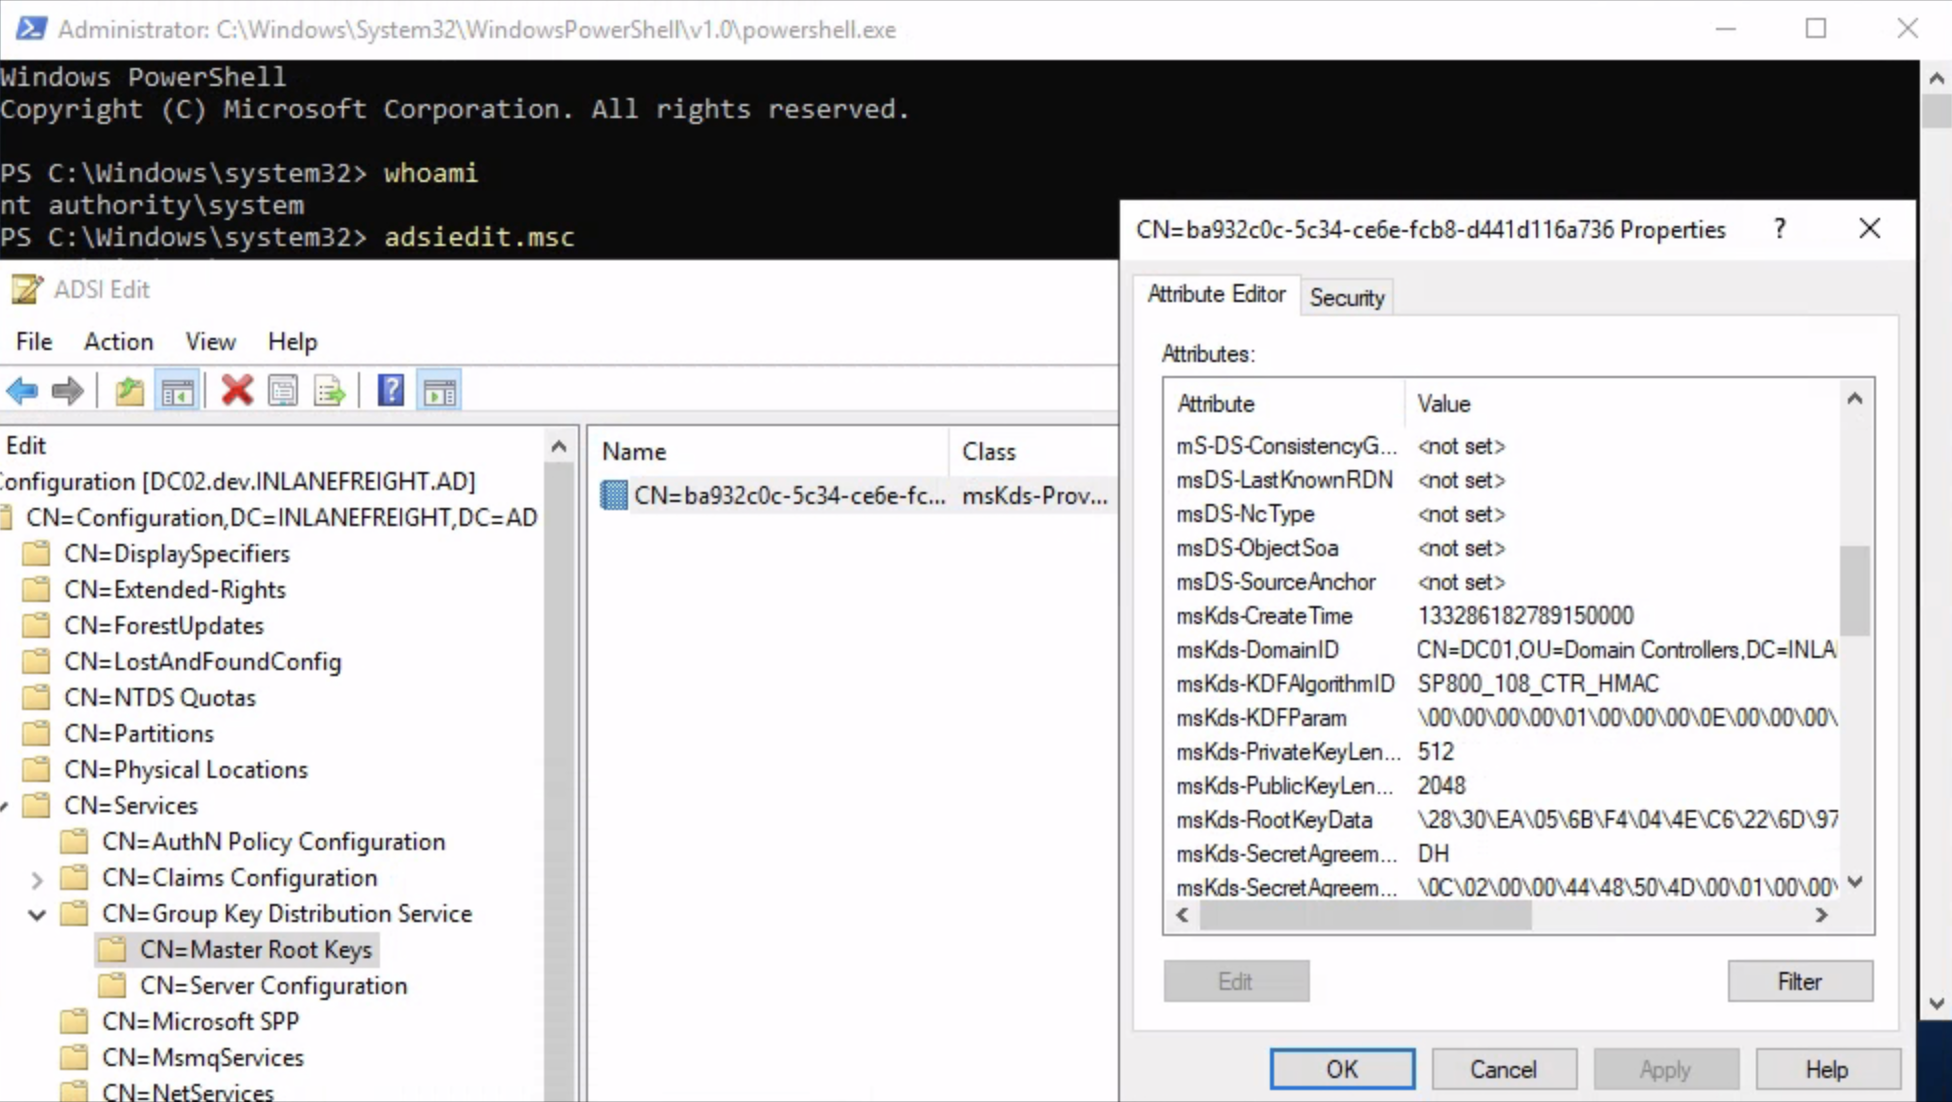1952x1102 pixels.
Task: Open Properties via toolbar icon
Action: tap(283, 391)
